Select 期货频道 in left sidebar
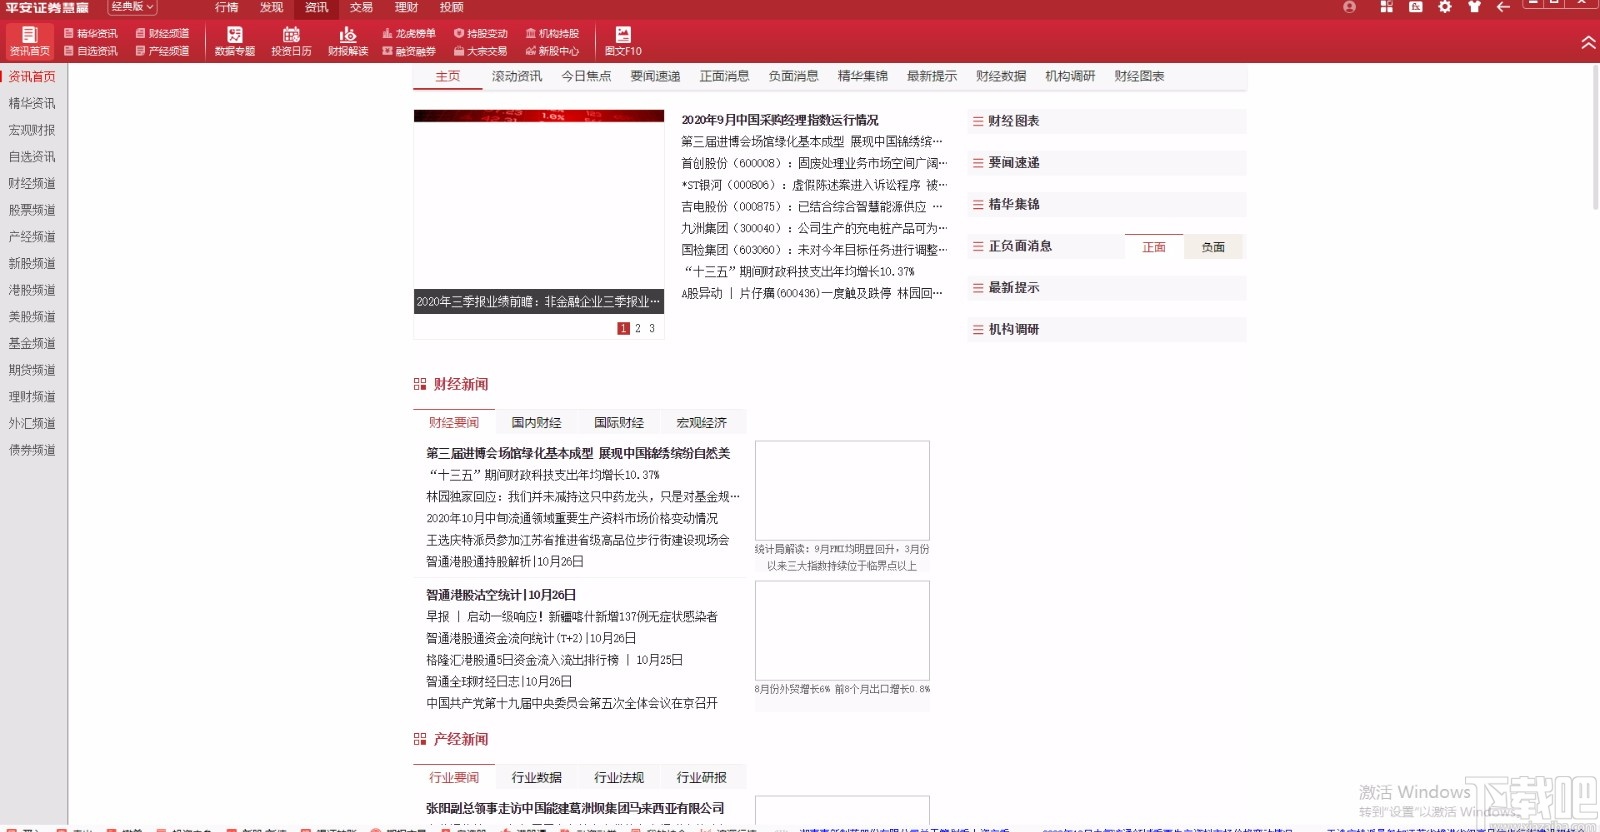 click(x=32, y=370)
